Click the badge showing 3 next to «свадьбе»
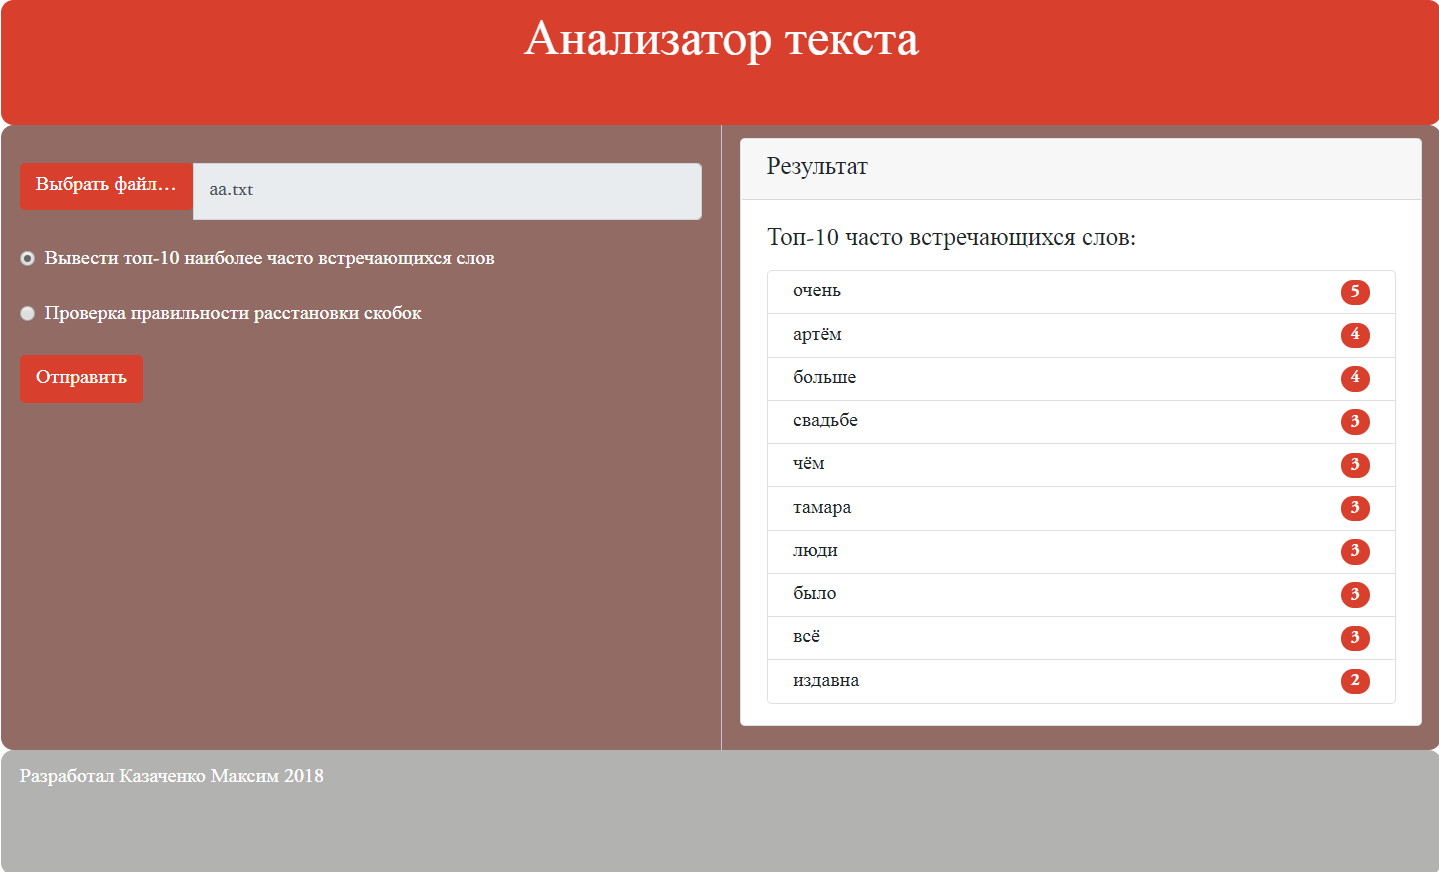Screen dimensions: 1439x872 pos(1355,421)
